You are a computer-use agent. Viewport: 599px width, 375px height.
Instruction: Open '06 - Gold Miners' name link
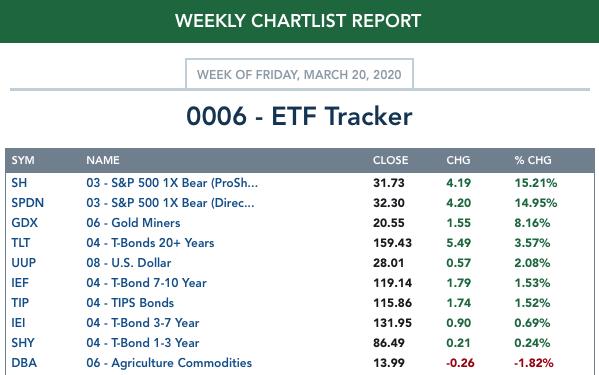coord(133,223)
